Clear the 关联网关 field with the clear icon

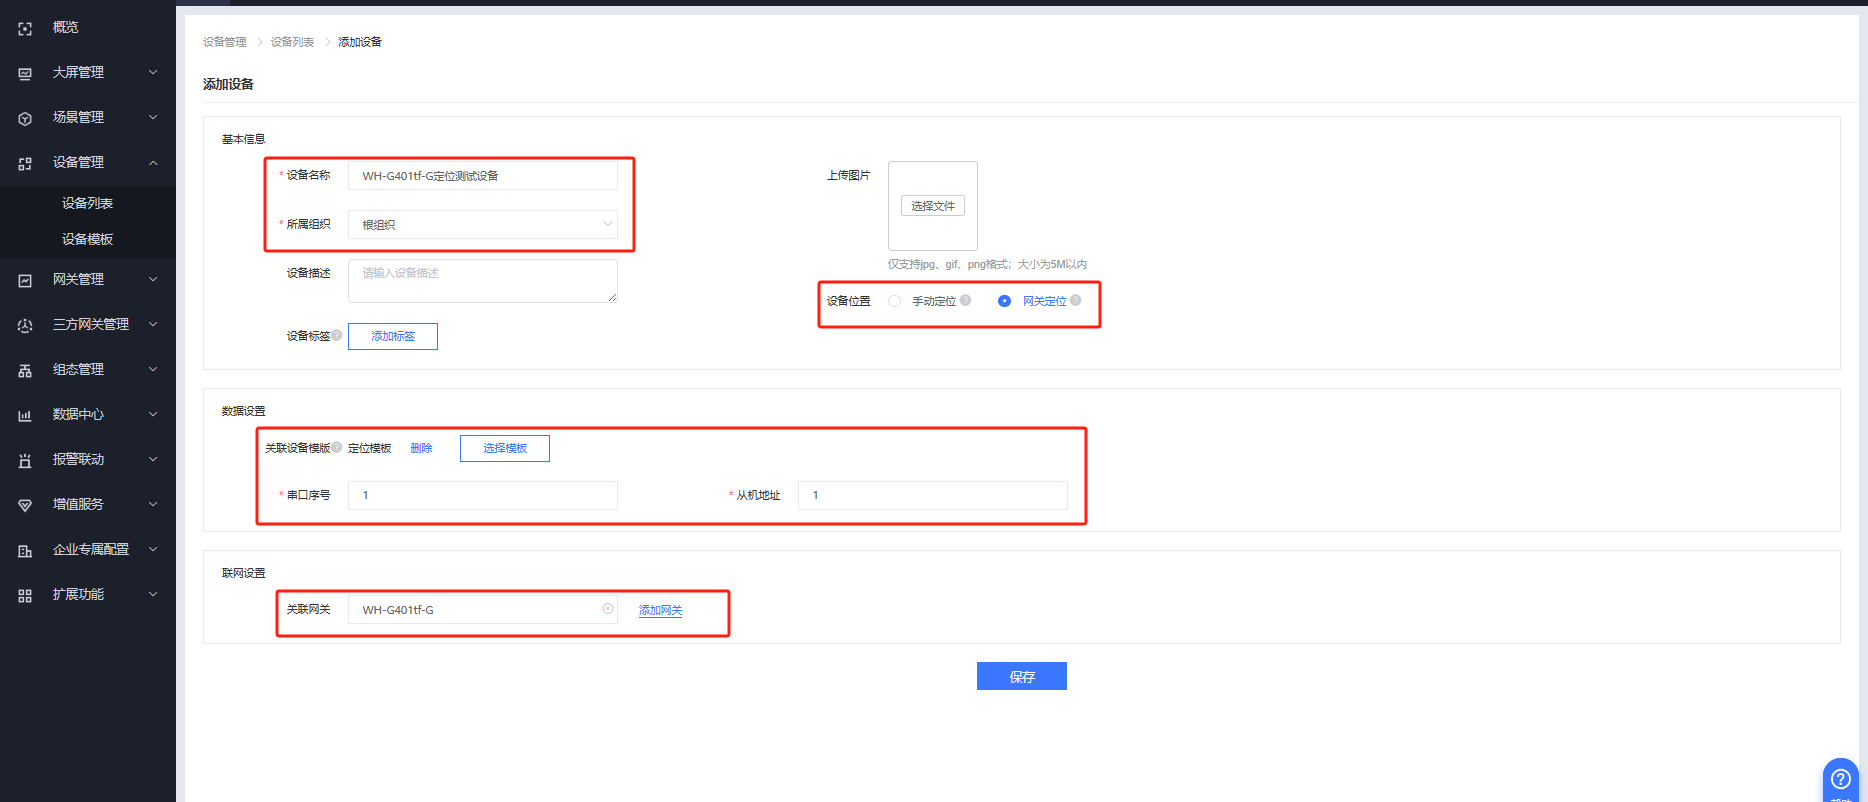[x=607, y=609]
